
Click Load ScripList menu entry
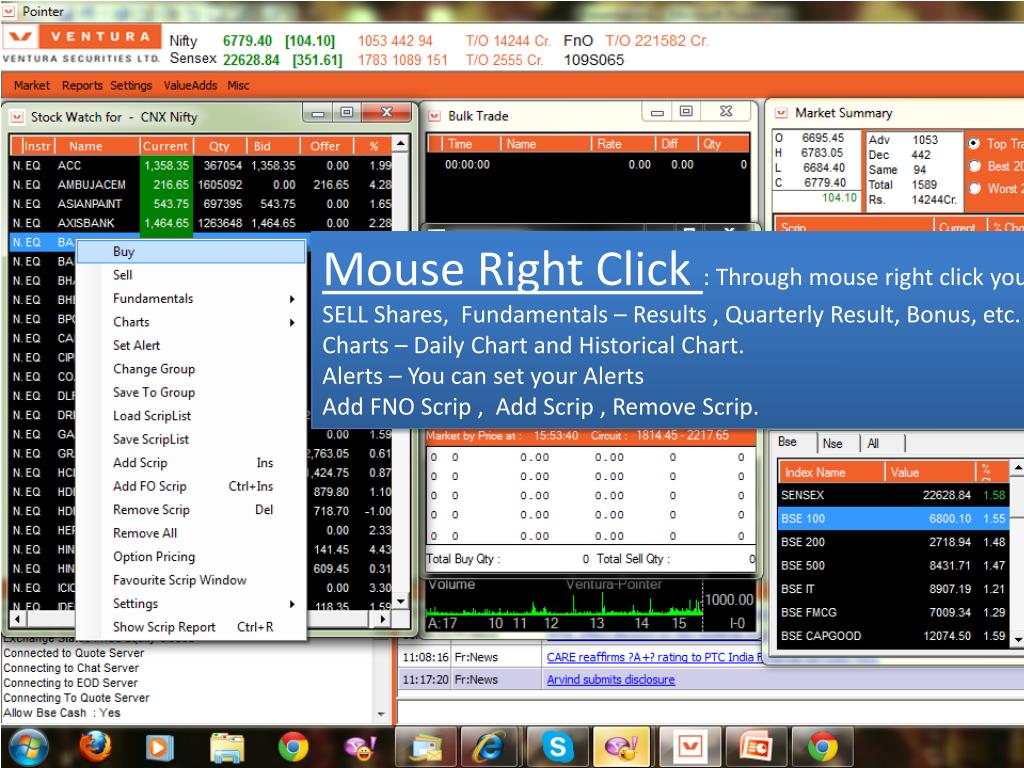[x=191, y=416]
